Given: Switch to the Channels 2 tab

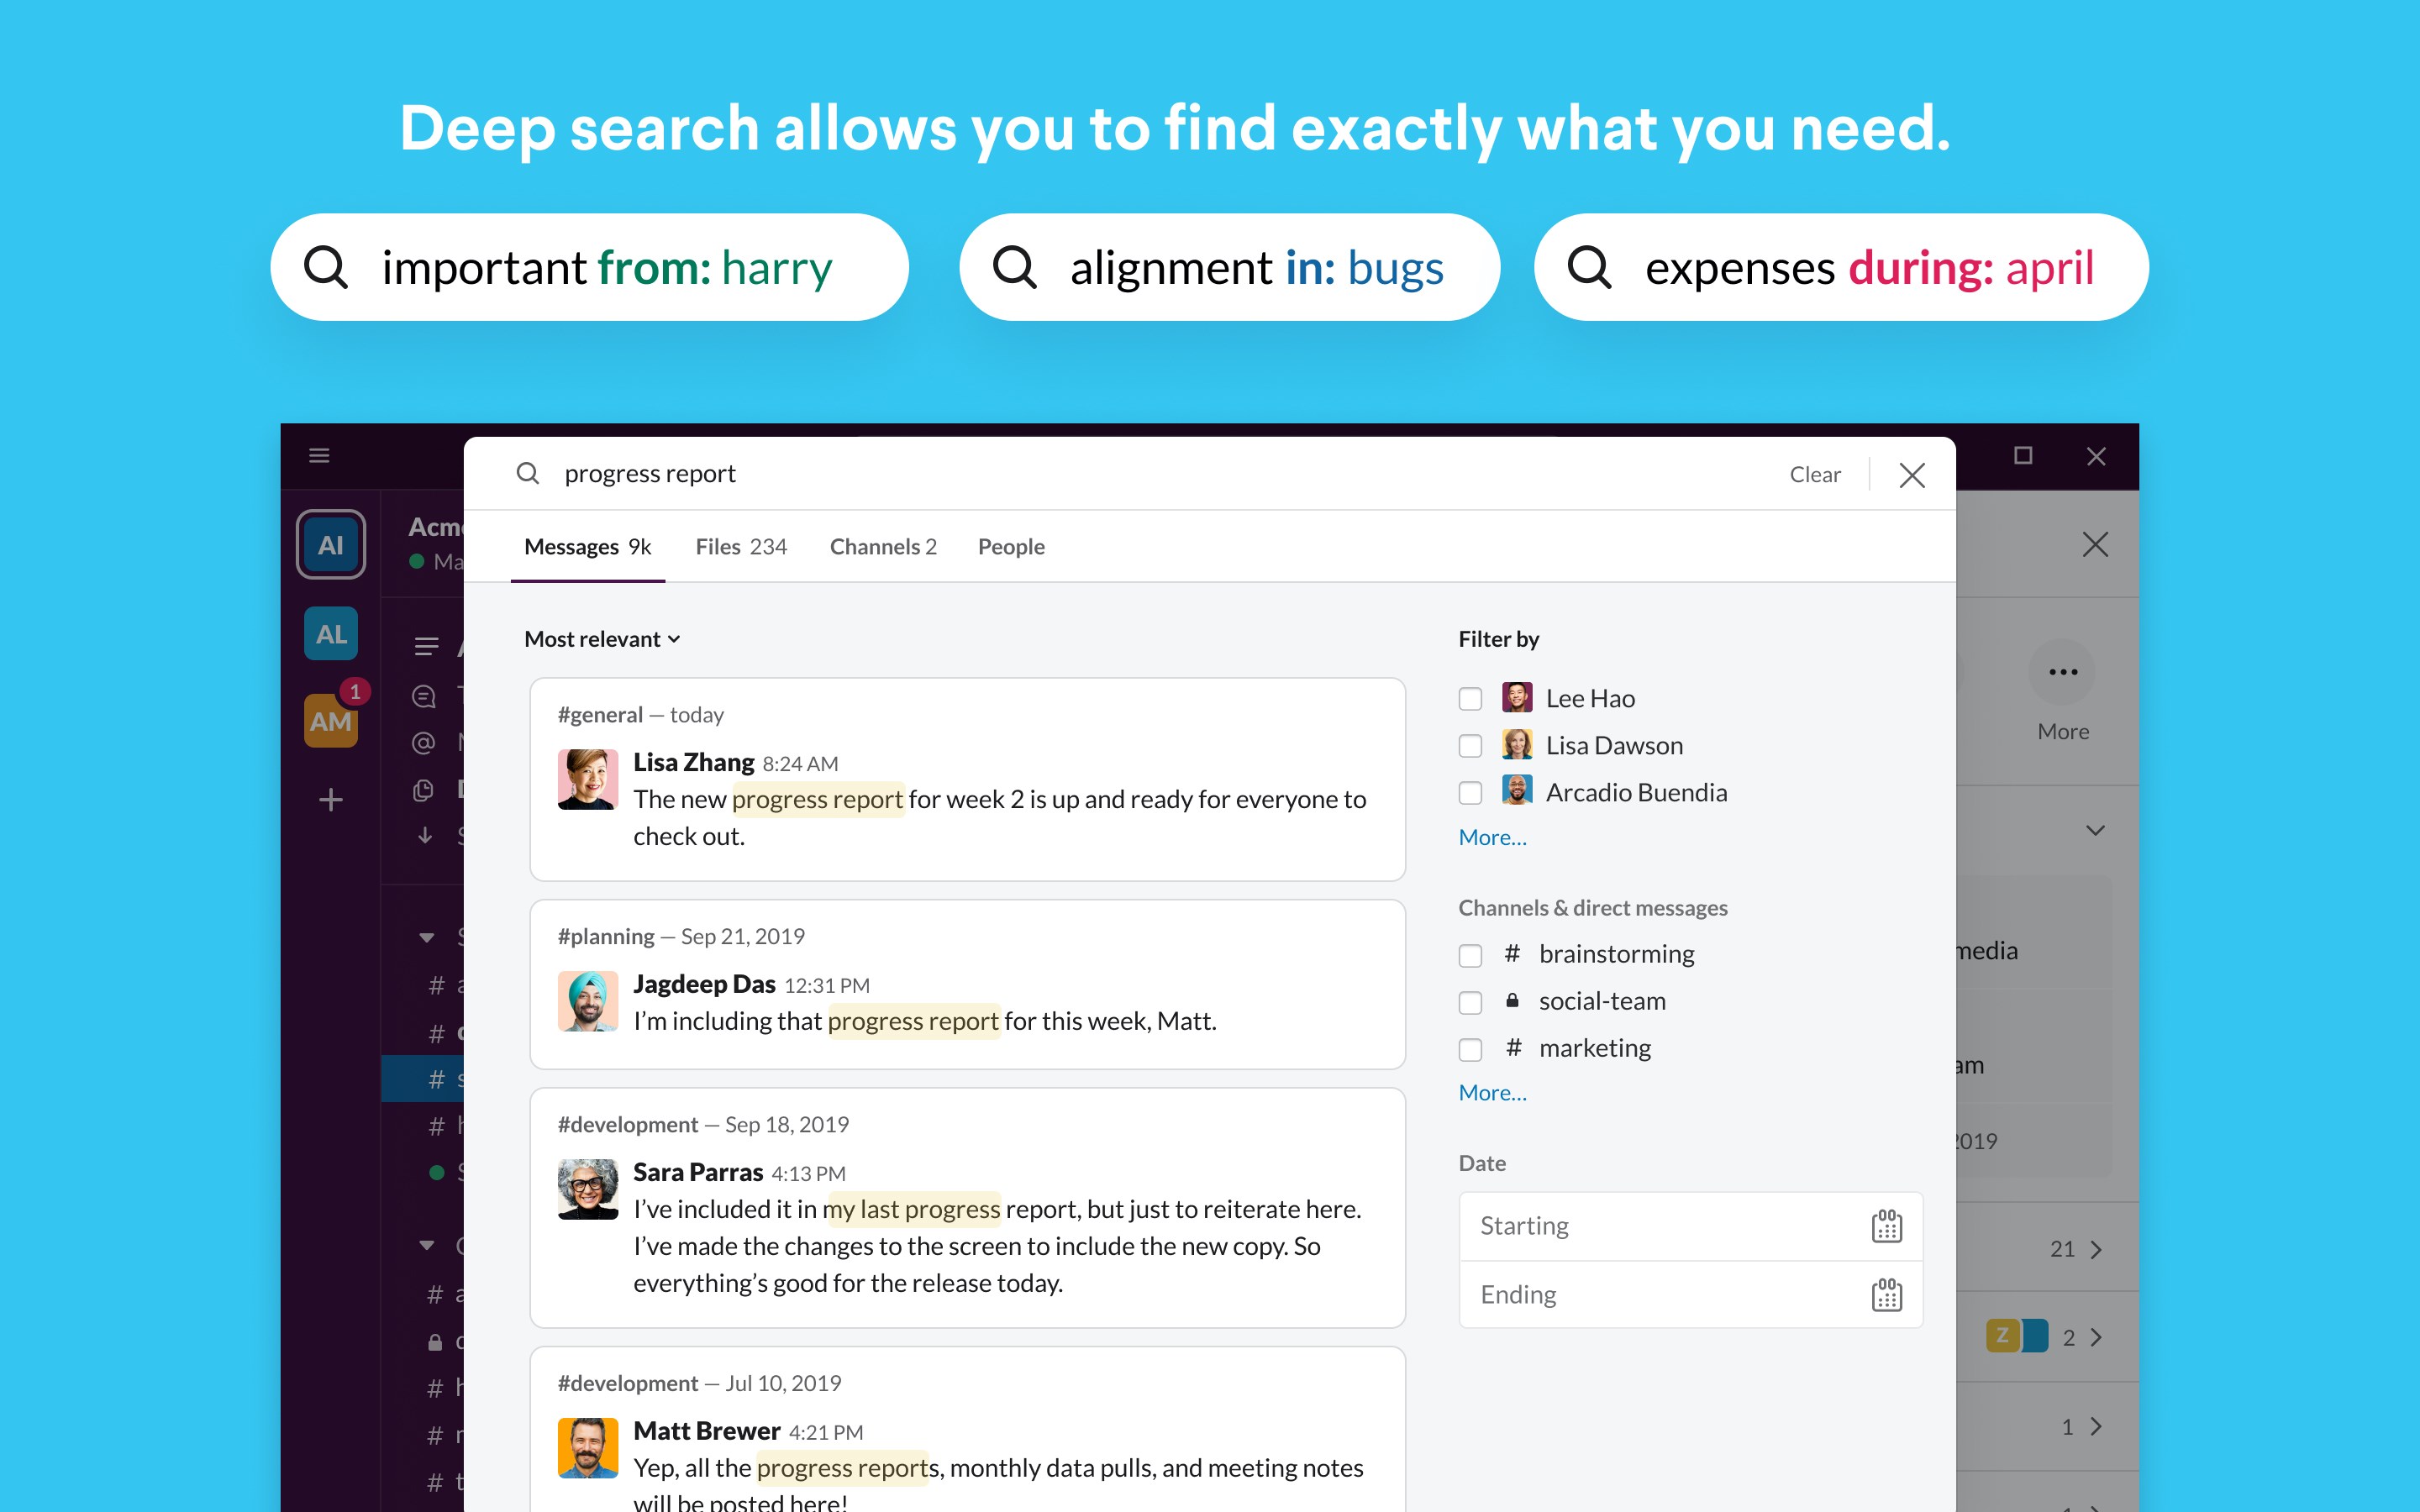Looking at the screenshot, I should (x=881, y=545).
